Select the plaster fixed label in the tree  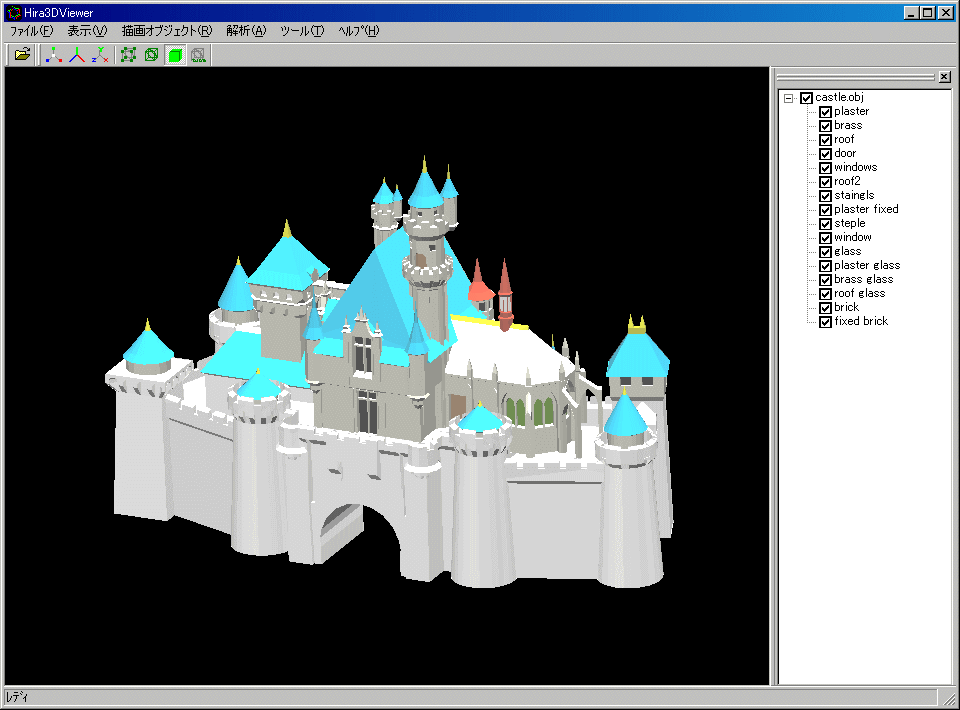point(866,209)
